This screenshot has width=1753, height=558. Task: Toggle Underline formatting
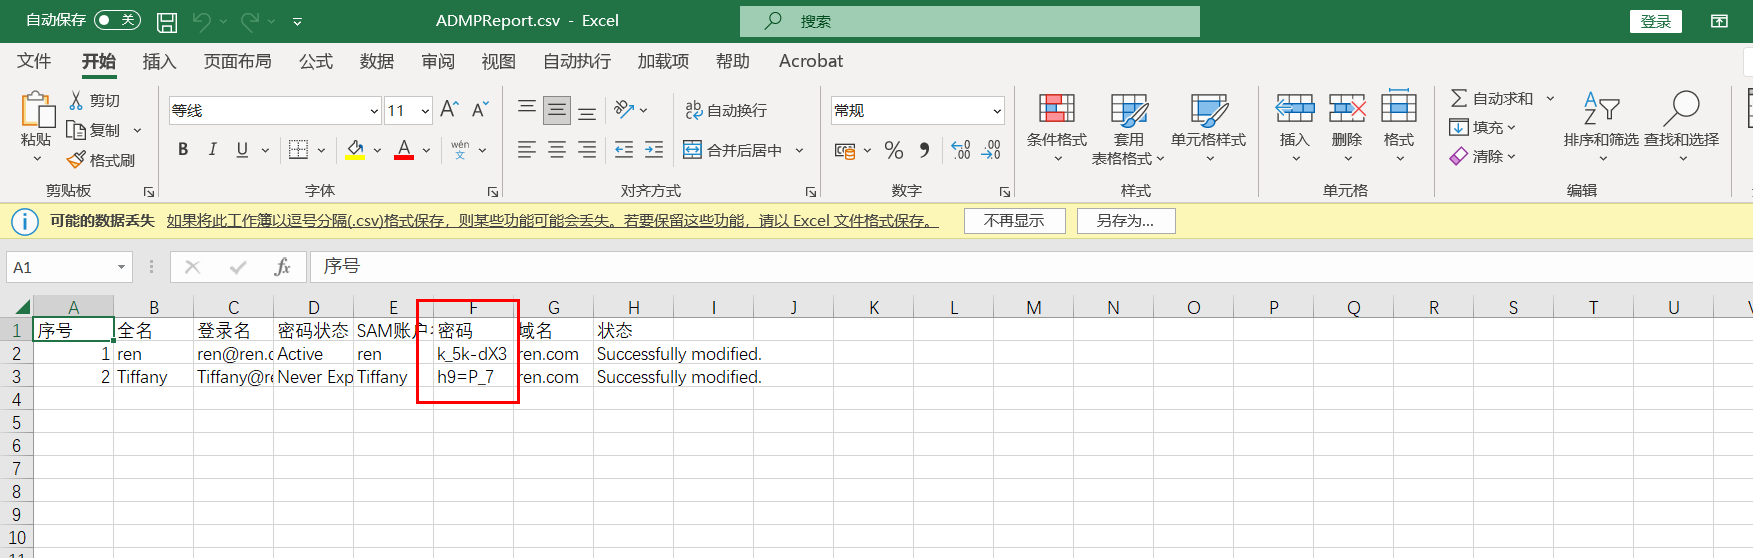click(x=242, y=150)
